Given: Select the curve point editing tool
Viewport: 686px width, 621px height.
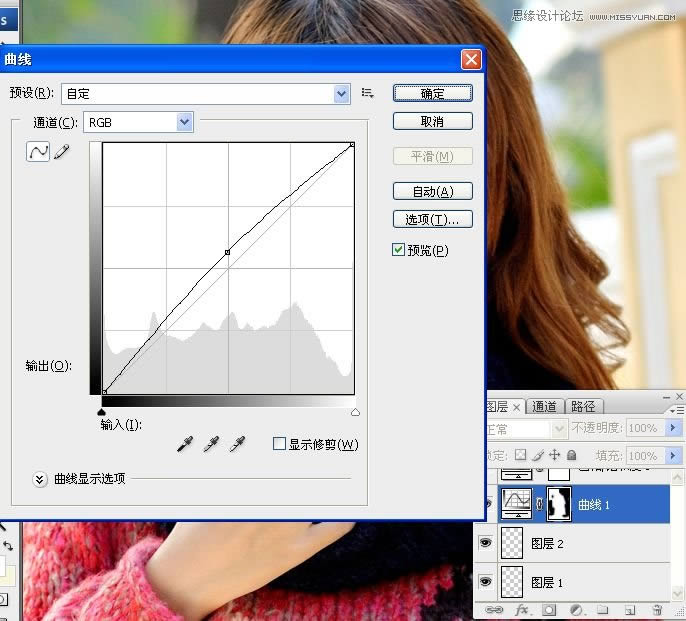Looking at the screenshot, I should tap(37, 152).
